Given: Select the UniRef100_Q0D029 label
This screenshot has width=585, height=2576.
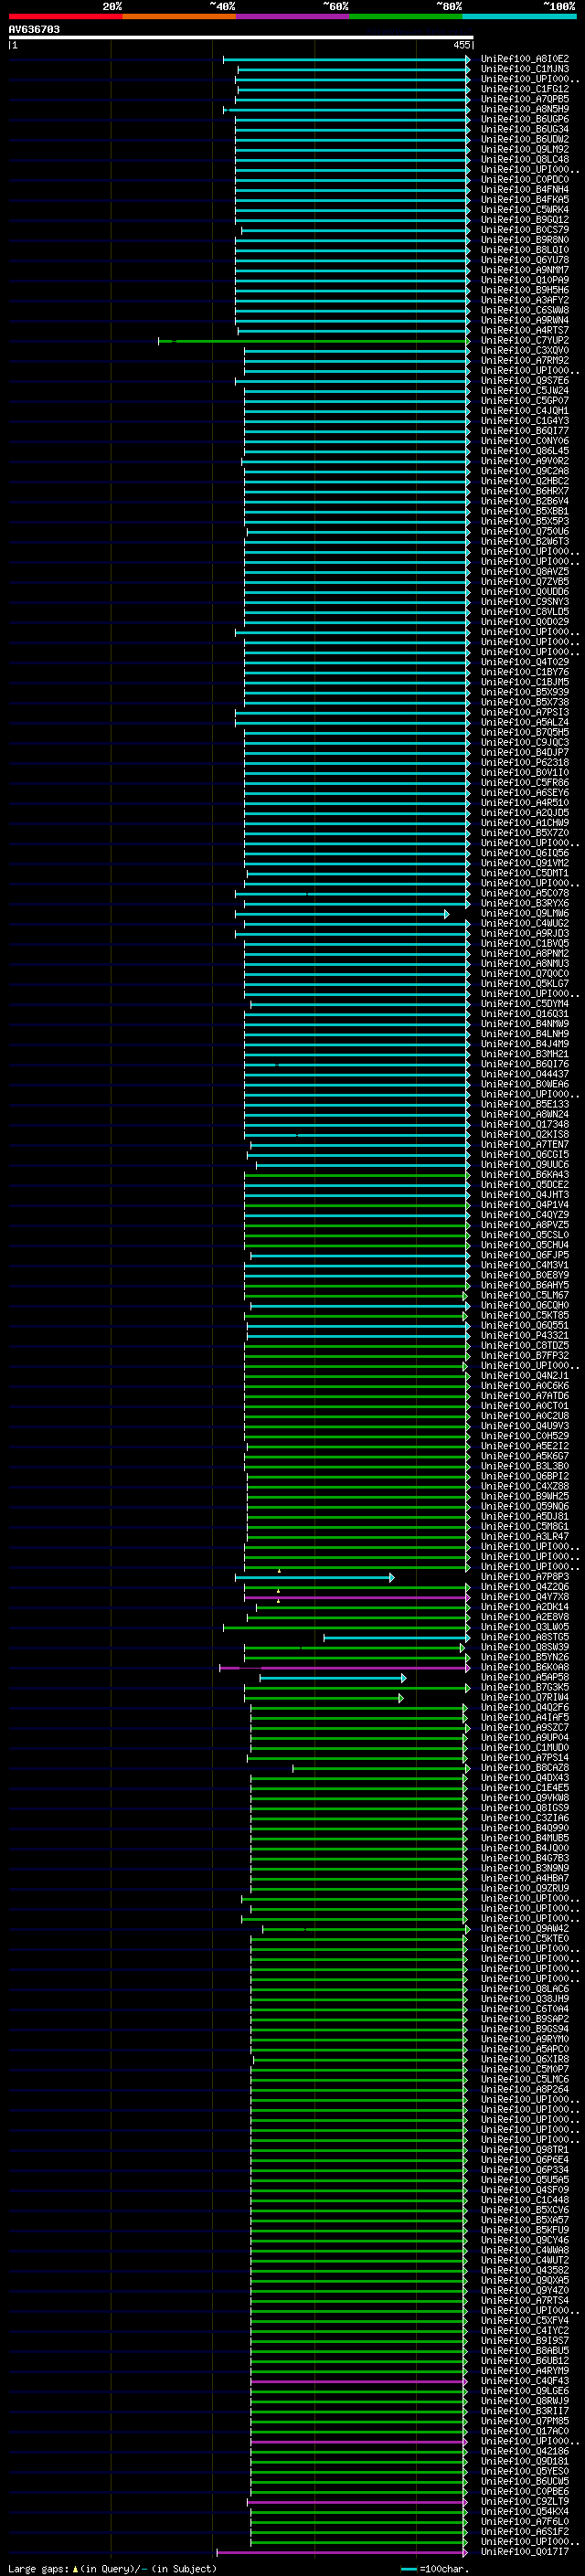Looking at the screenshot, I should 525,622.
